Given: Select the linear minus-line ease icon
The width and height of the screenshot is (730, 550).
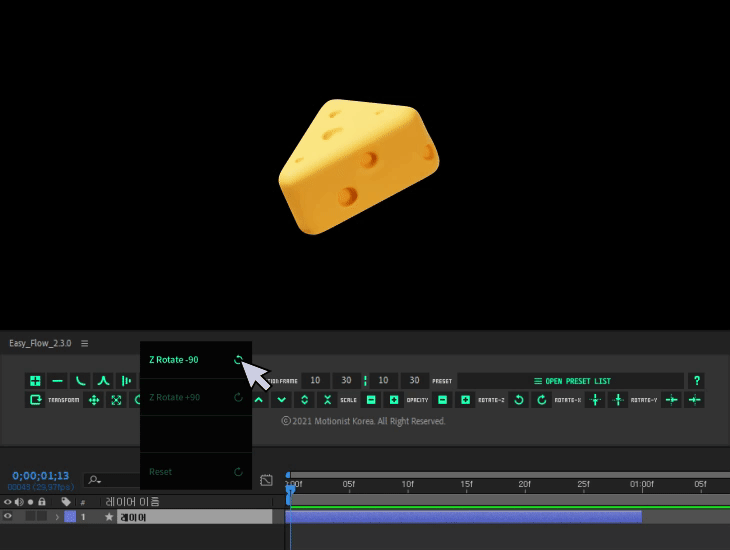Looking at the screenshot, I should point(58,381).
